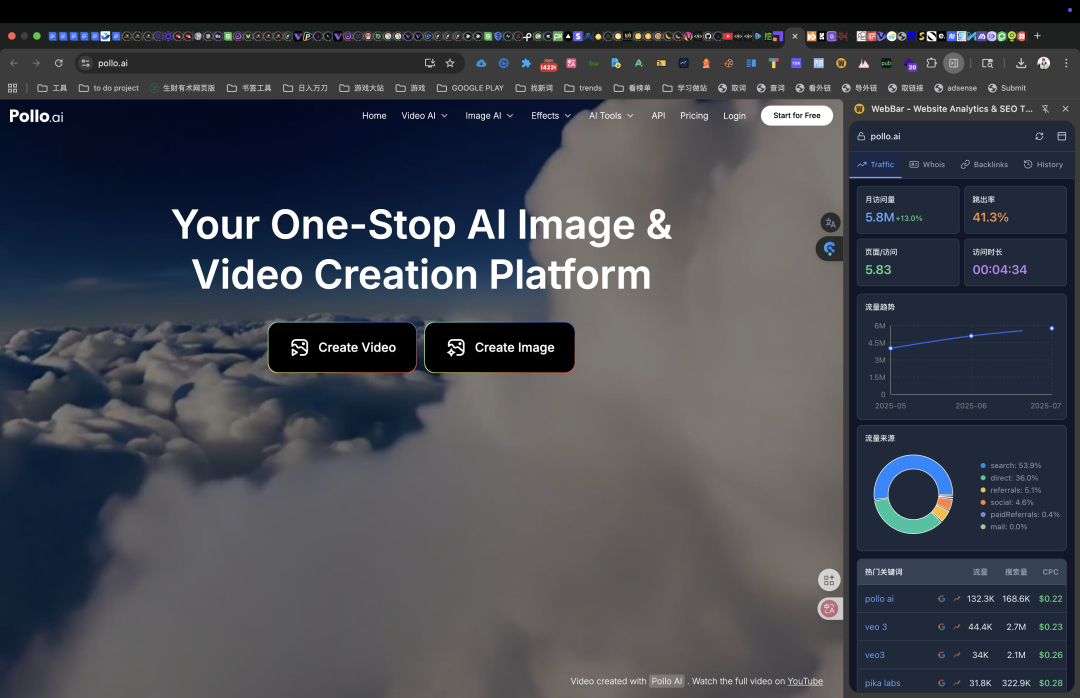The width and height of the screenshot is (1080, 698).
Task: Expand the Effects menu
Action: 551,116
